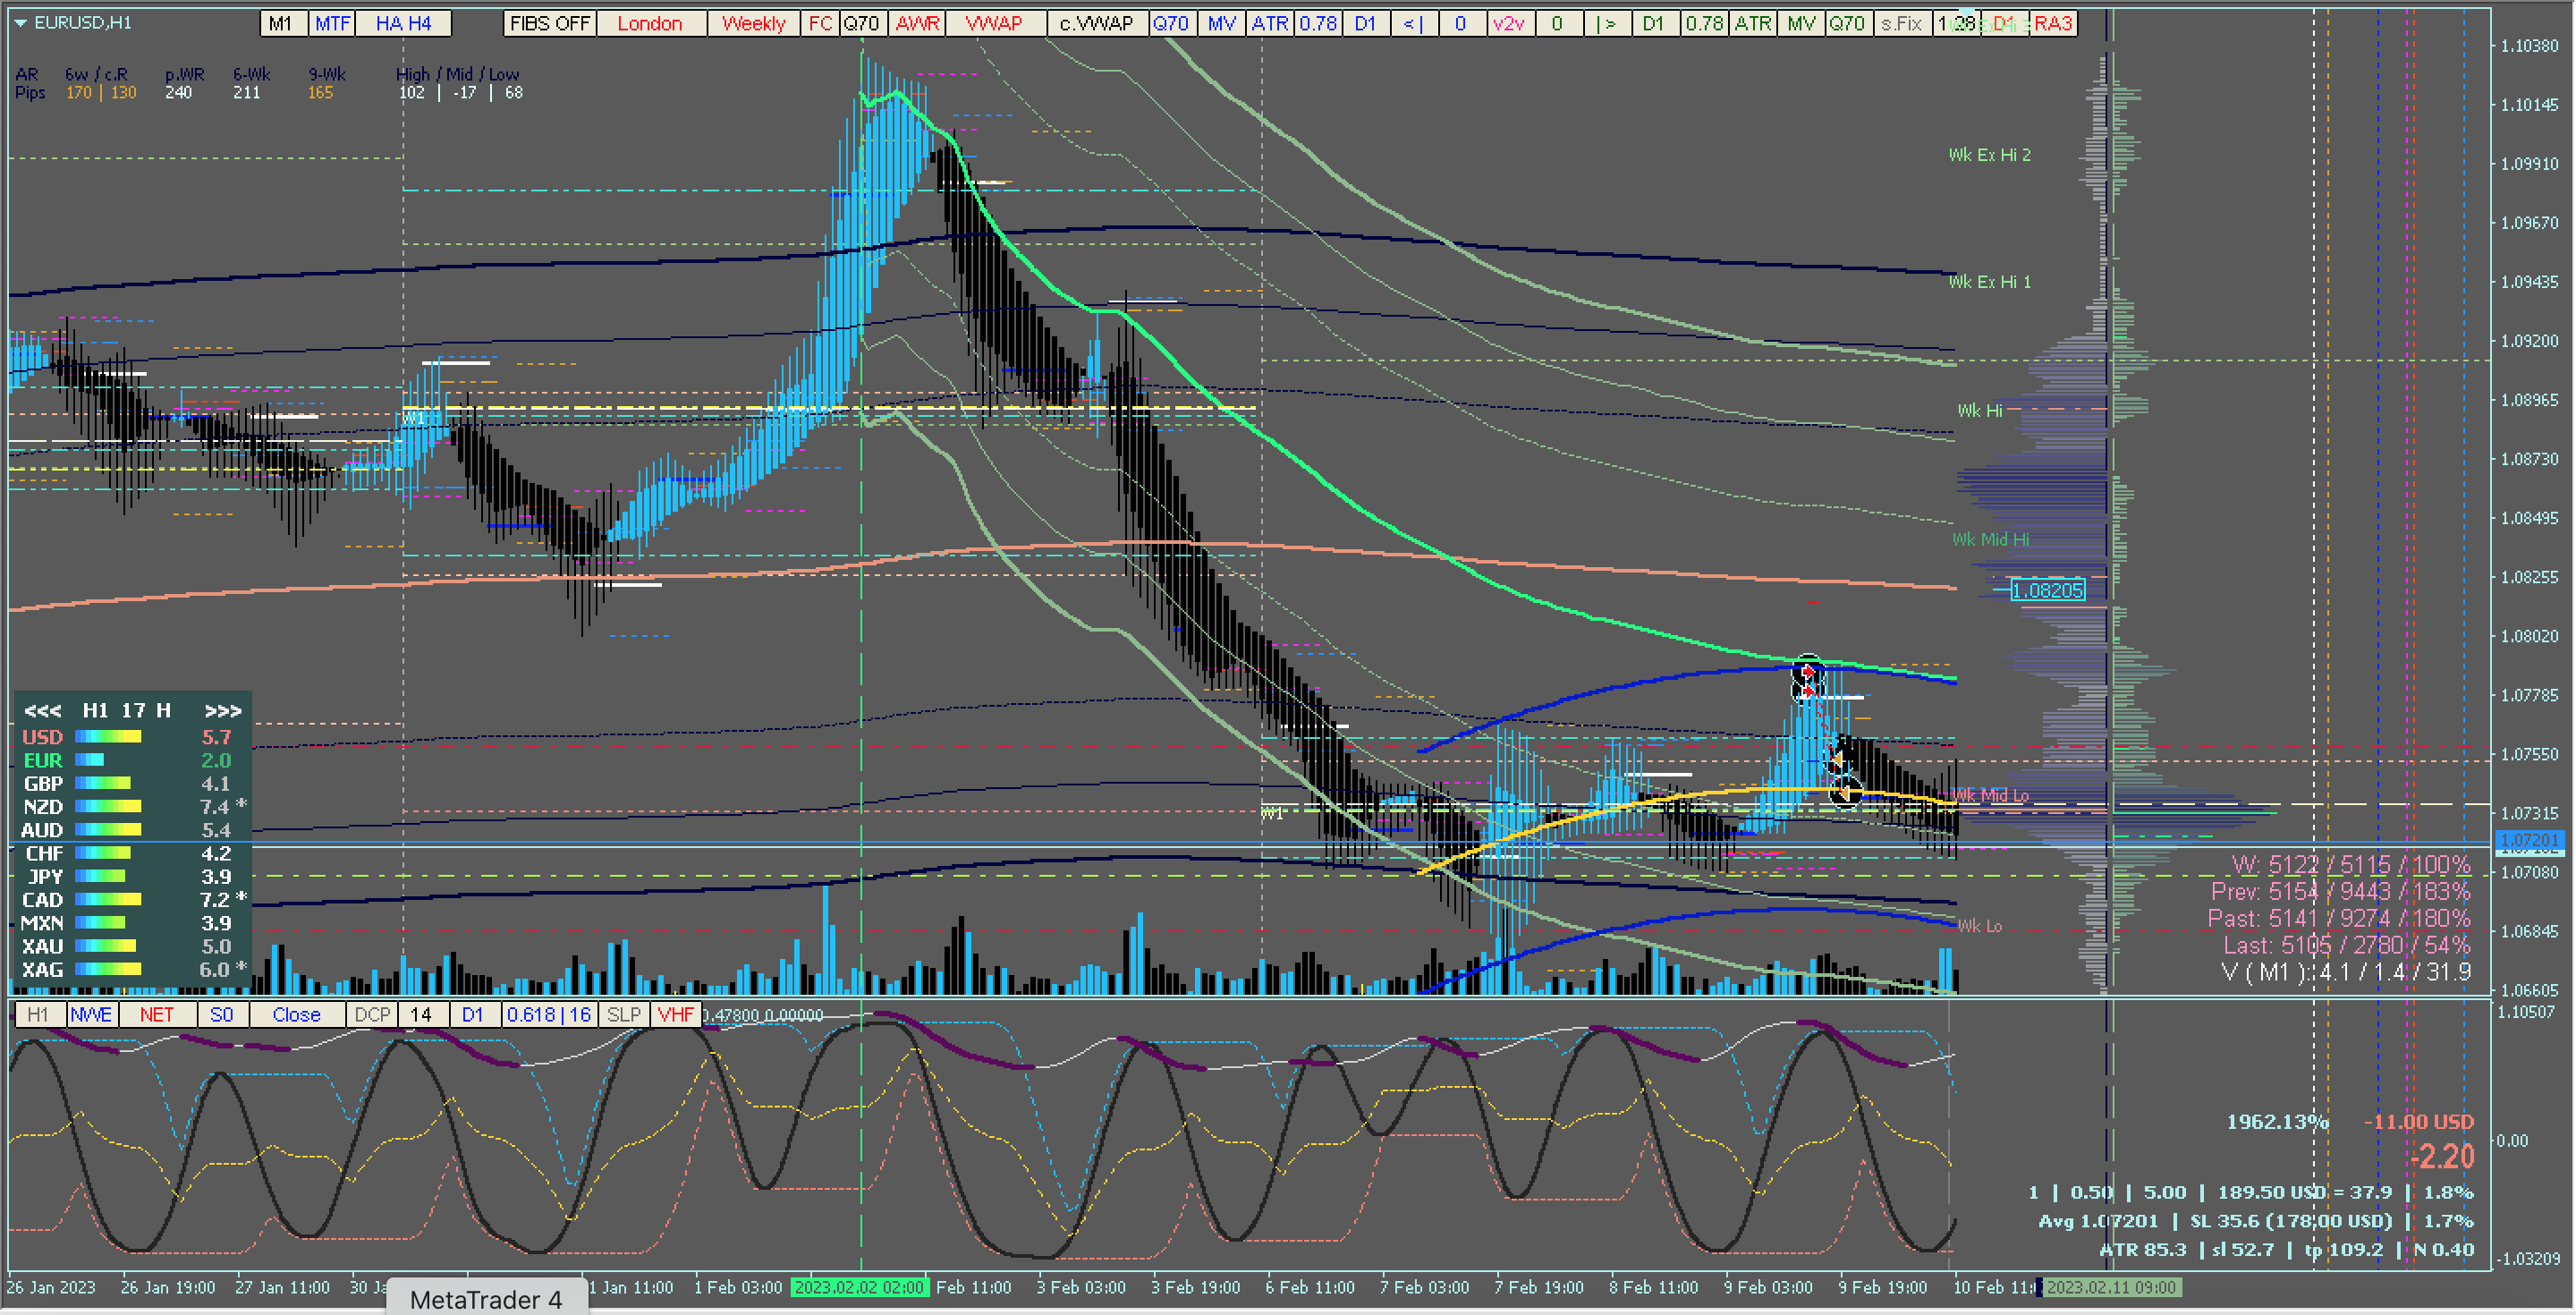2576x1315 pixels.
Task: Click the AWR button in top toolbar
Action: tap(917, 23)
